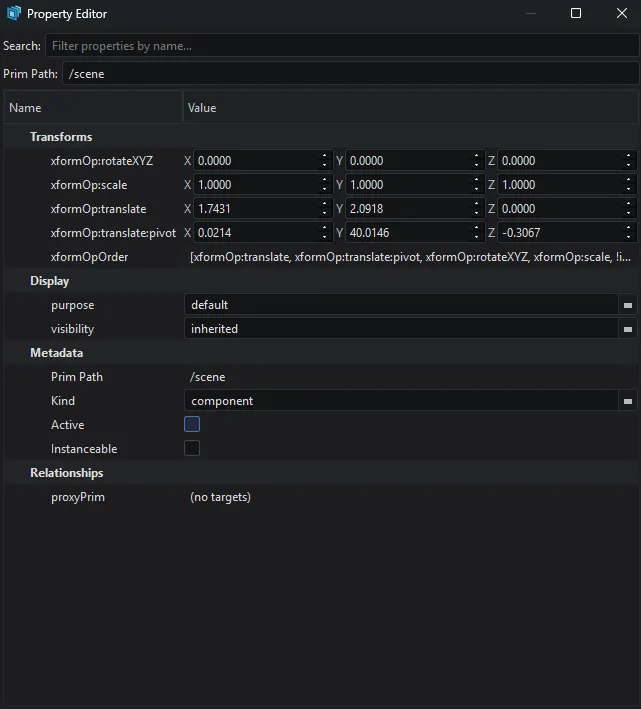Image resolution: width=641 pixels, height=709 pixels.
Task: Decrease rotateXYZ Z value with down arrow
Action: pos(628,165)
